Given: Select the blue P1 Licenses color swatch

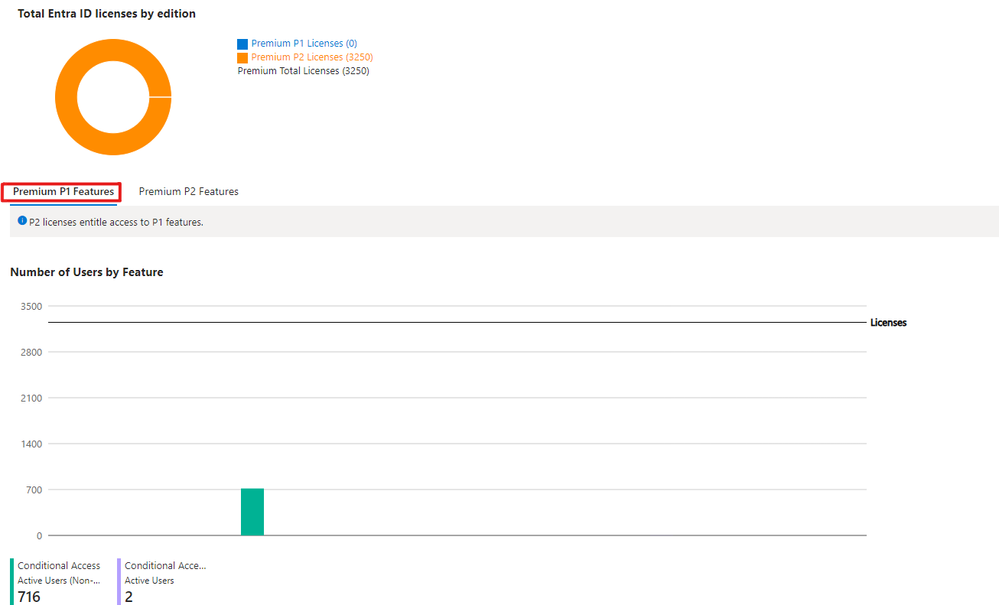Looking at the screenshot, I should tap(242, 44).
